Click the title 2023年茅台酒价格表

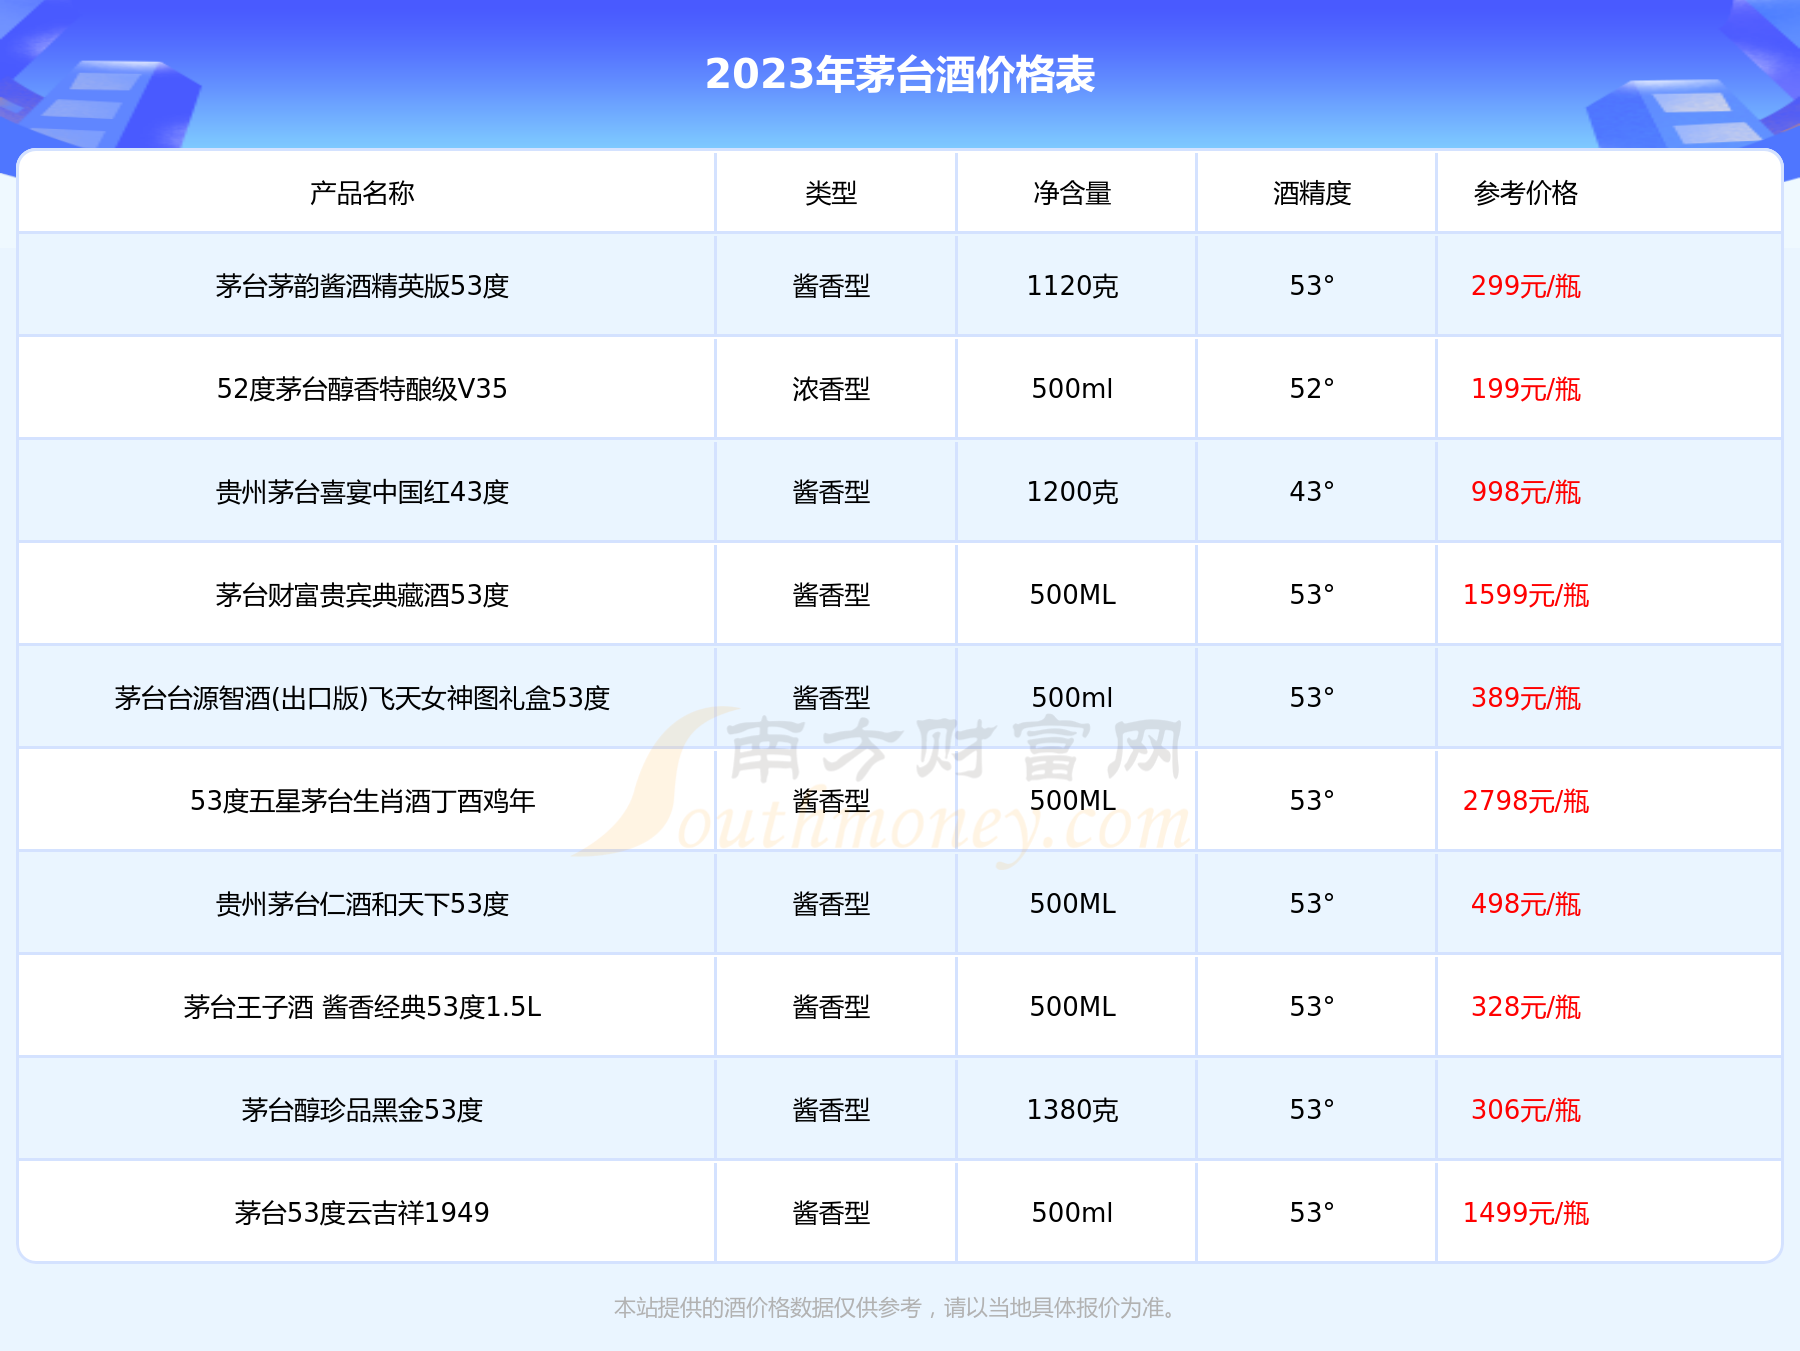pos(900,74)
